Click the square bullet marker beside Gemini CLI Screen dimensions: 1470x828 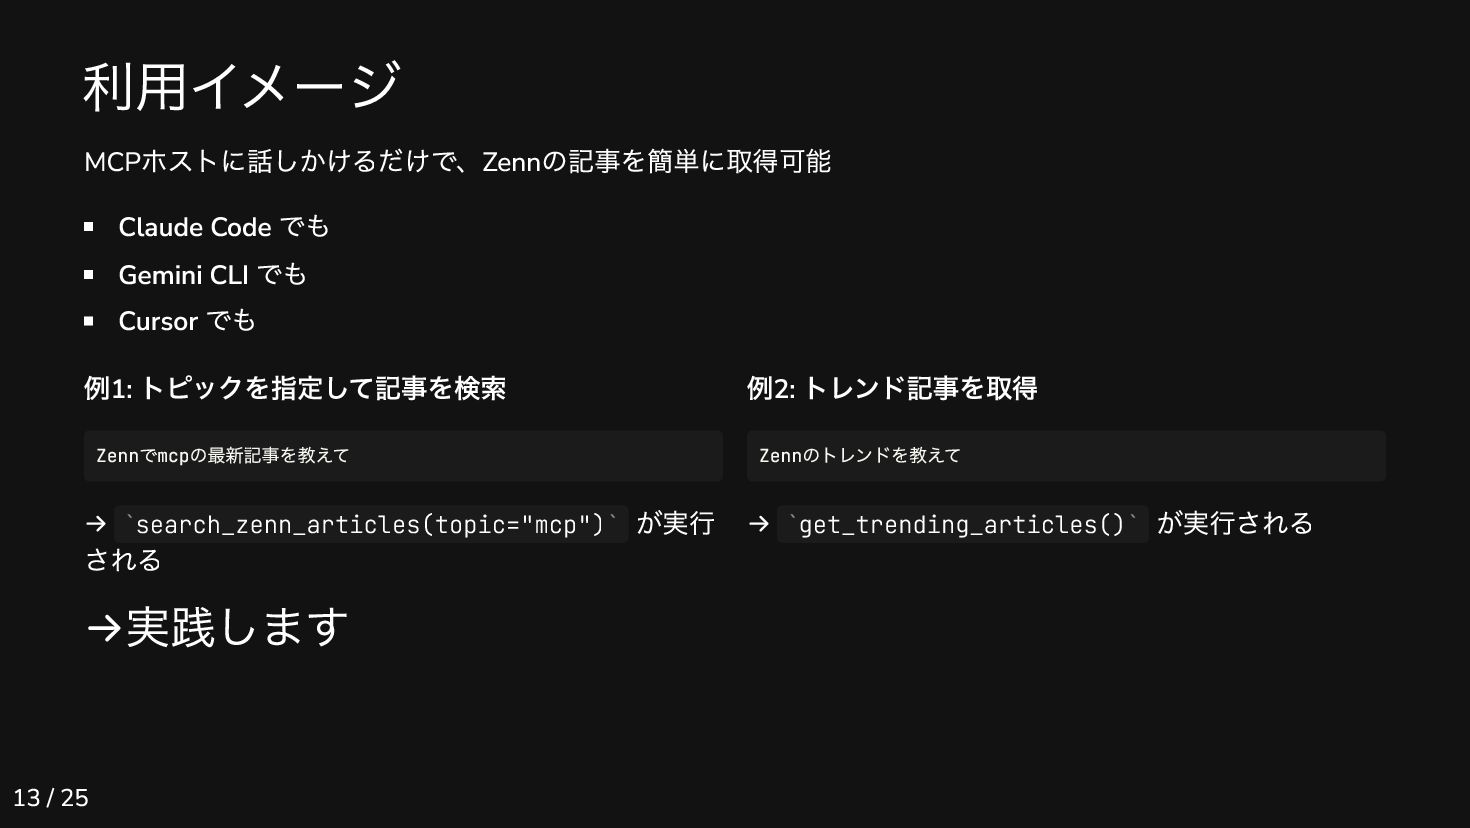click(89, 274)
